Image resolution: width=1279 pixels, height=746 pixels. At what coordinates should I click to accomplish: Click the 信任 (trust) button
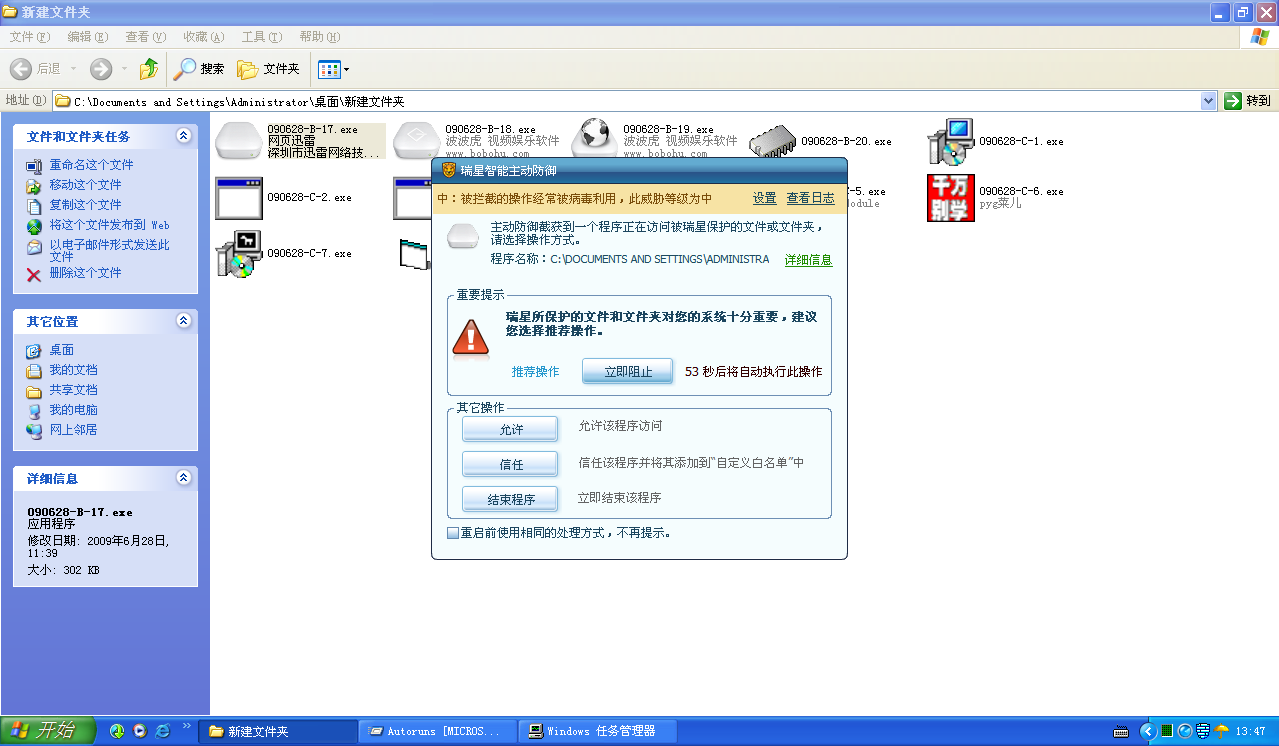coord(510,464)
